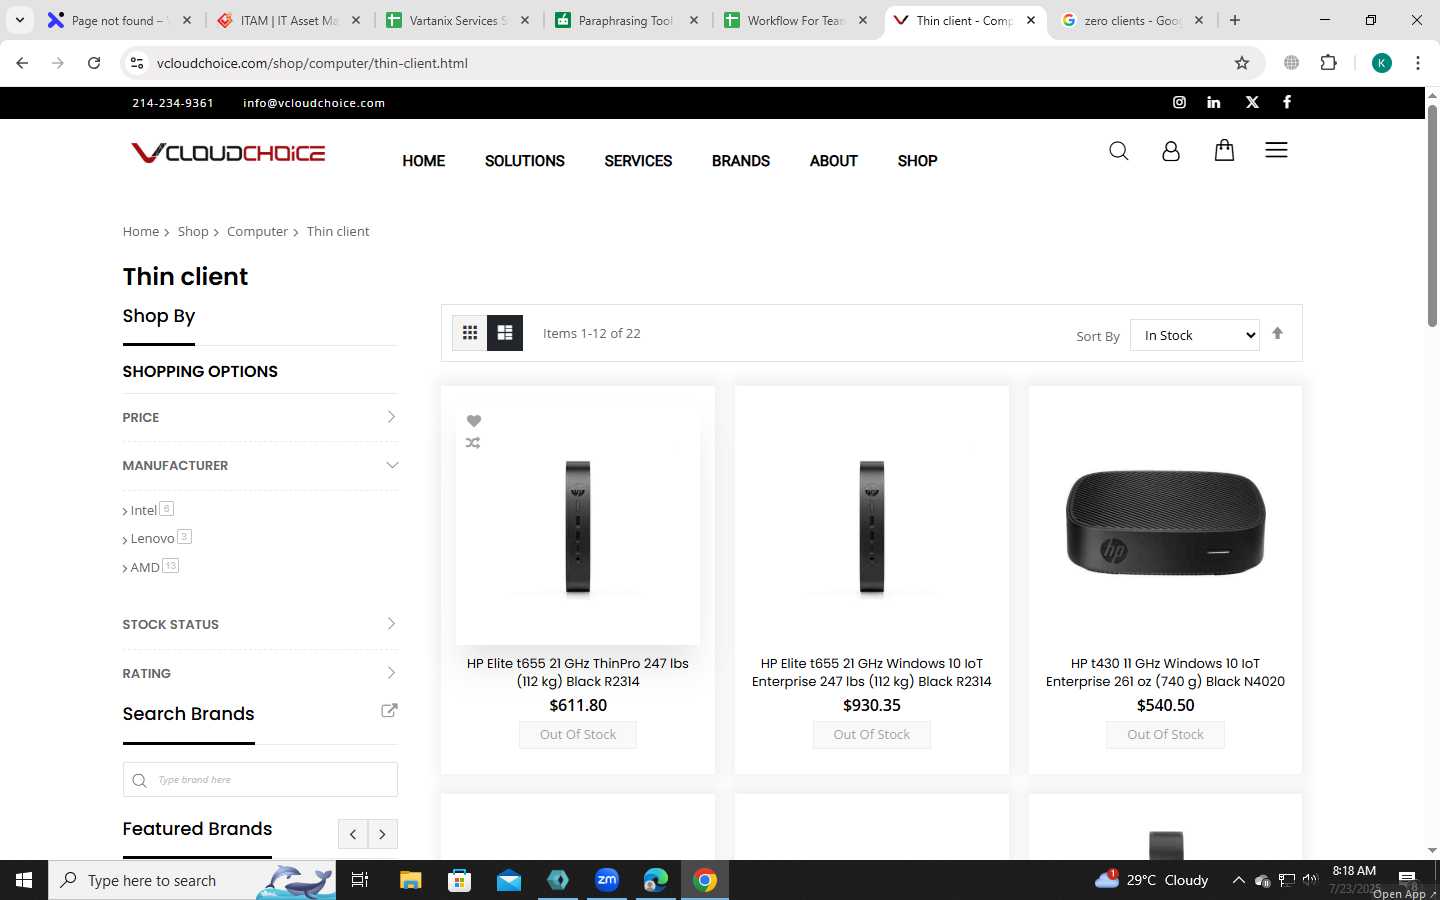
Task: Switch to list view mode
Action: (505, 333)
